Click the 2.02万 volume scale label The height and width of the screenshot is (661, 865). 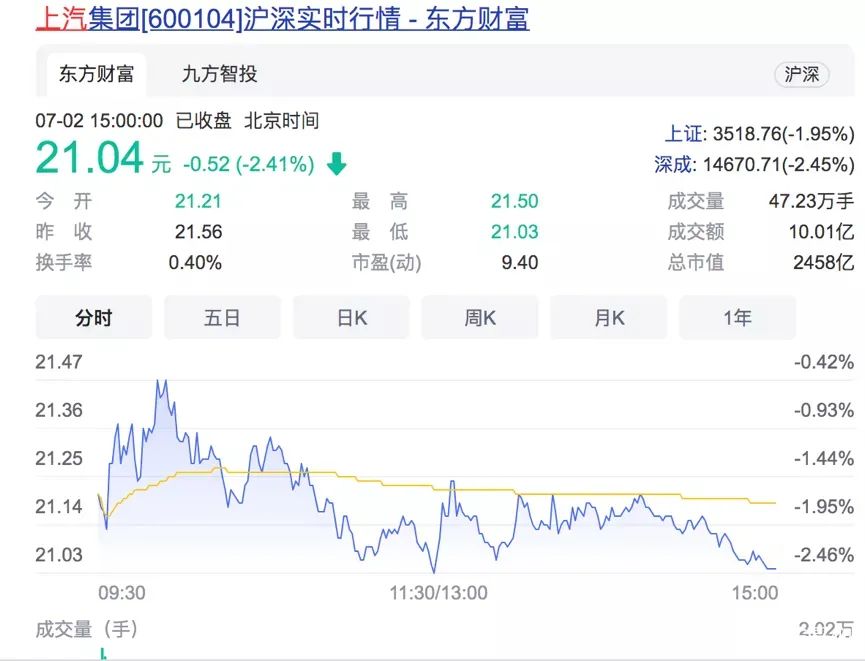pos(826,628)
